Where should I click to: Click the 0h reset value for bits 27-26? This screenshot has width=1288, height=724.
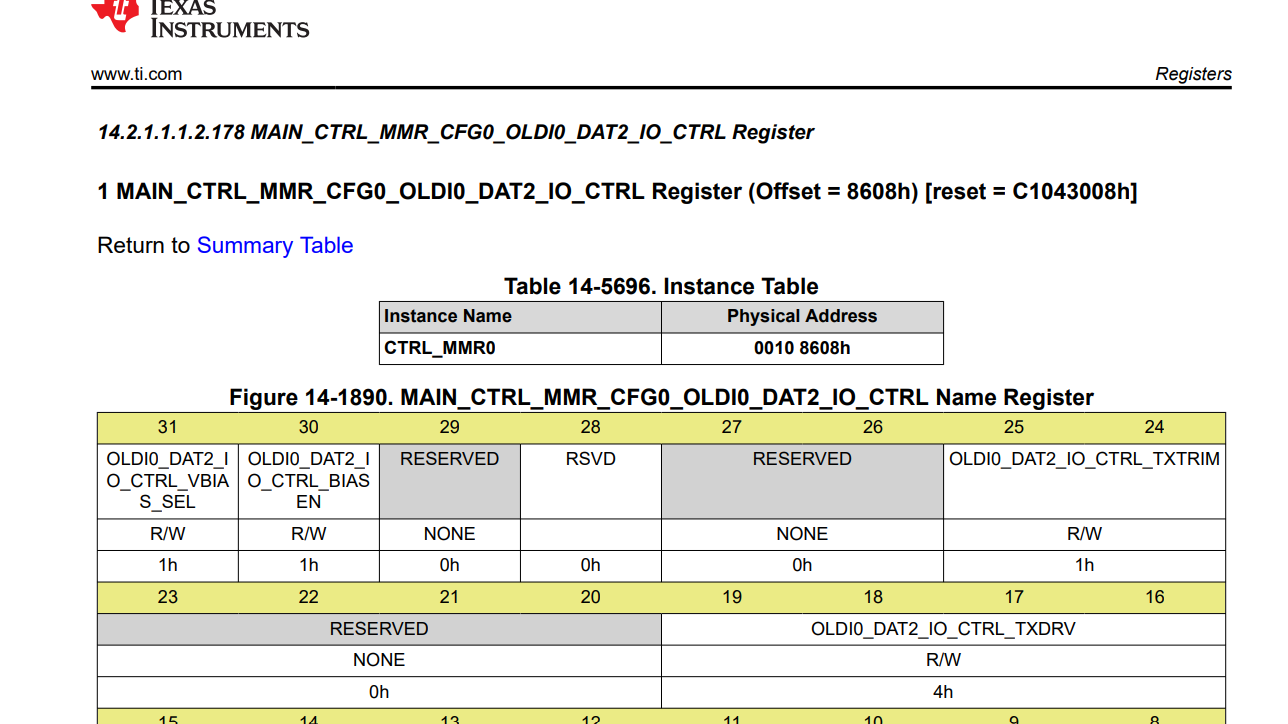click(x=802, y=565)
